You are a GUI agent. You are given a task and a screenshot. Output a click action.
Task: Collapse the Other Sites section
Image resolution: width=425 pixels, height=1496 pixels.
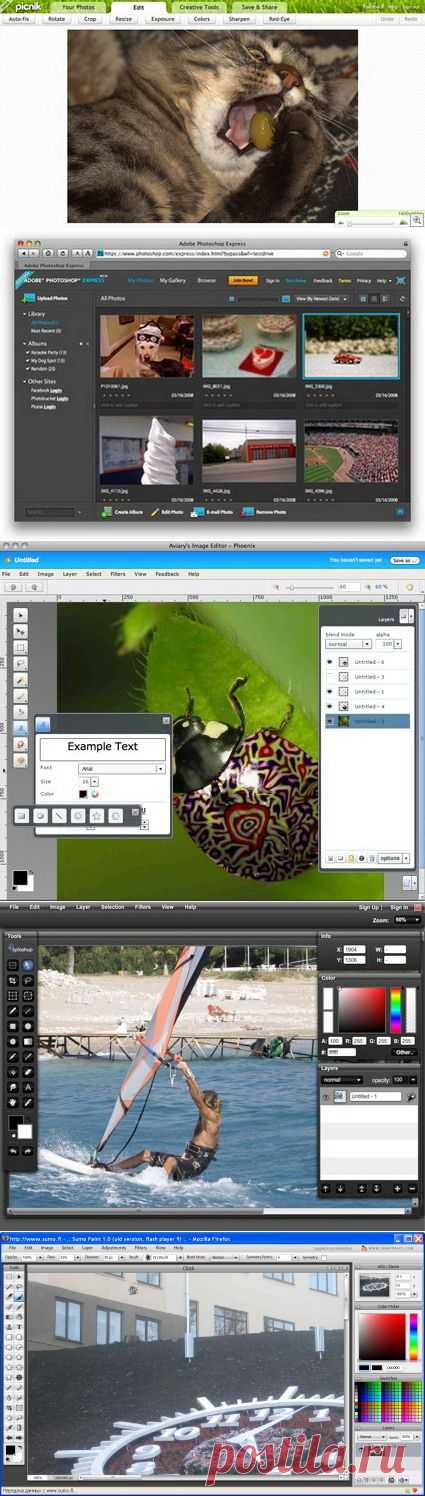click(27, 381)
